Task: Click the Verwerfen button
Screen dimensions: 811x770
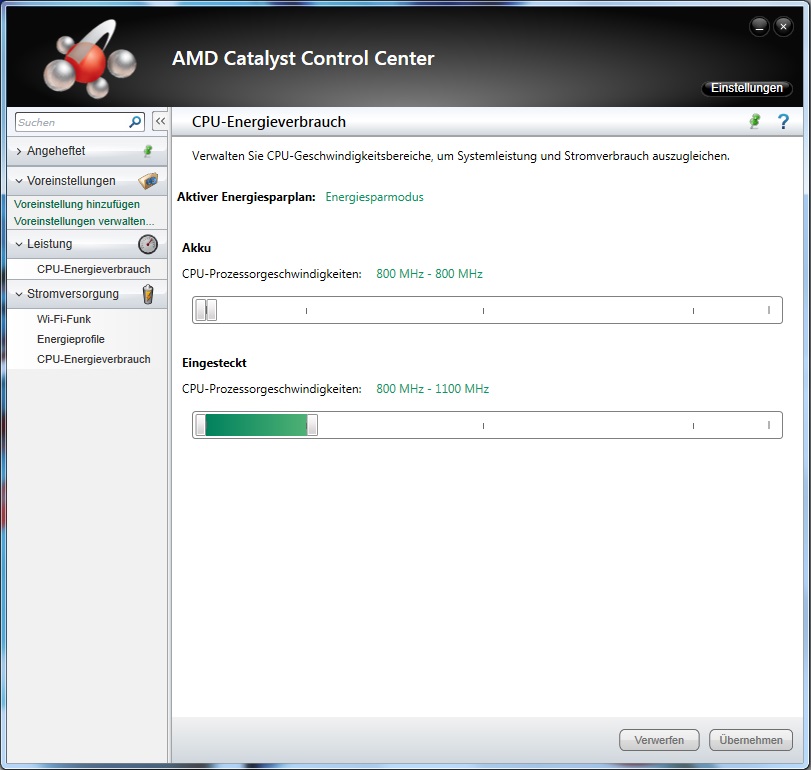Action: (659, 740)
